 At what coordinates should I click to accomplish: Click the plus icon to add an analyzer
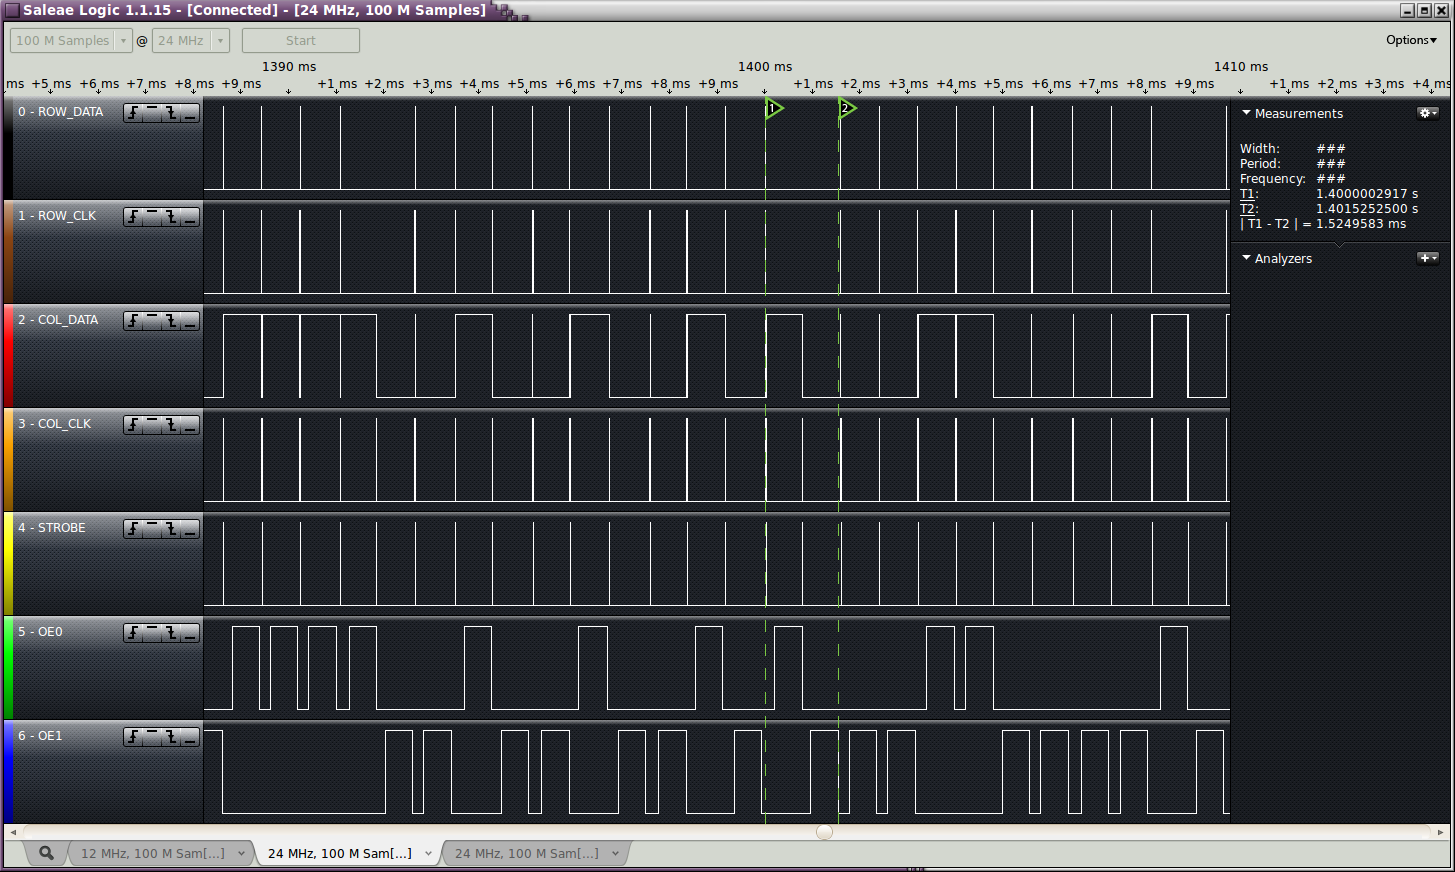tap(1427, 258)
